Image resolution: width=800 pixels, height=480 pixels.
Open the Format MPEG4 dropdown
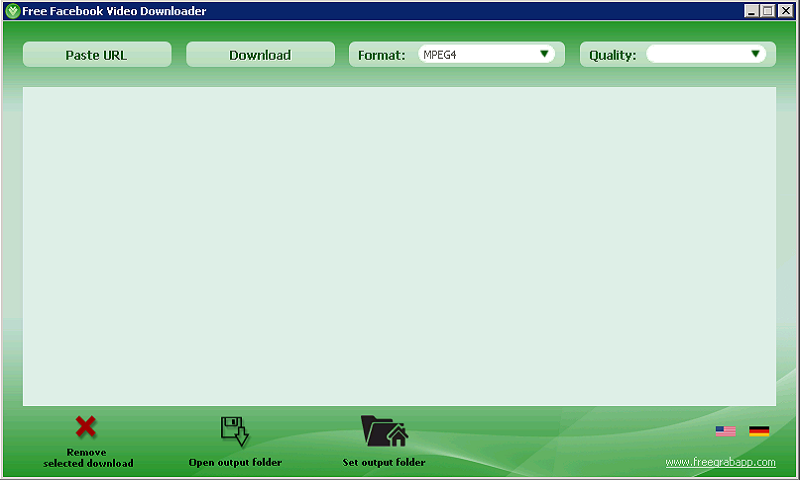(486, 54)
